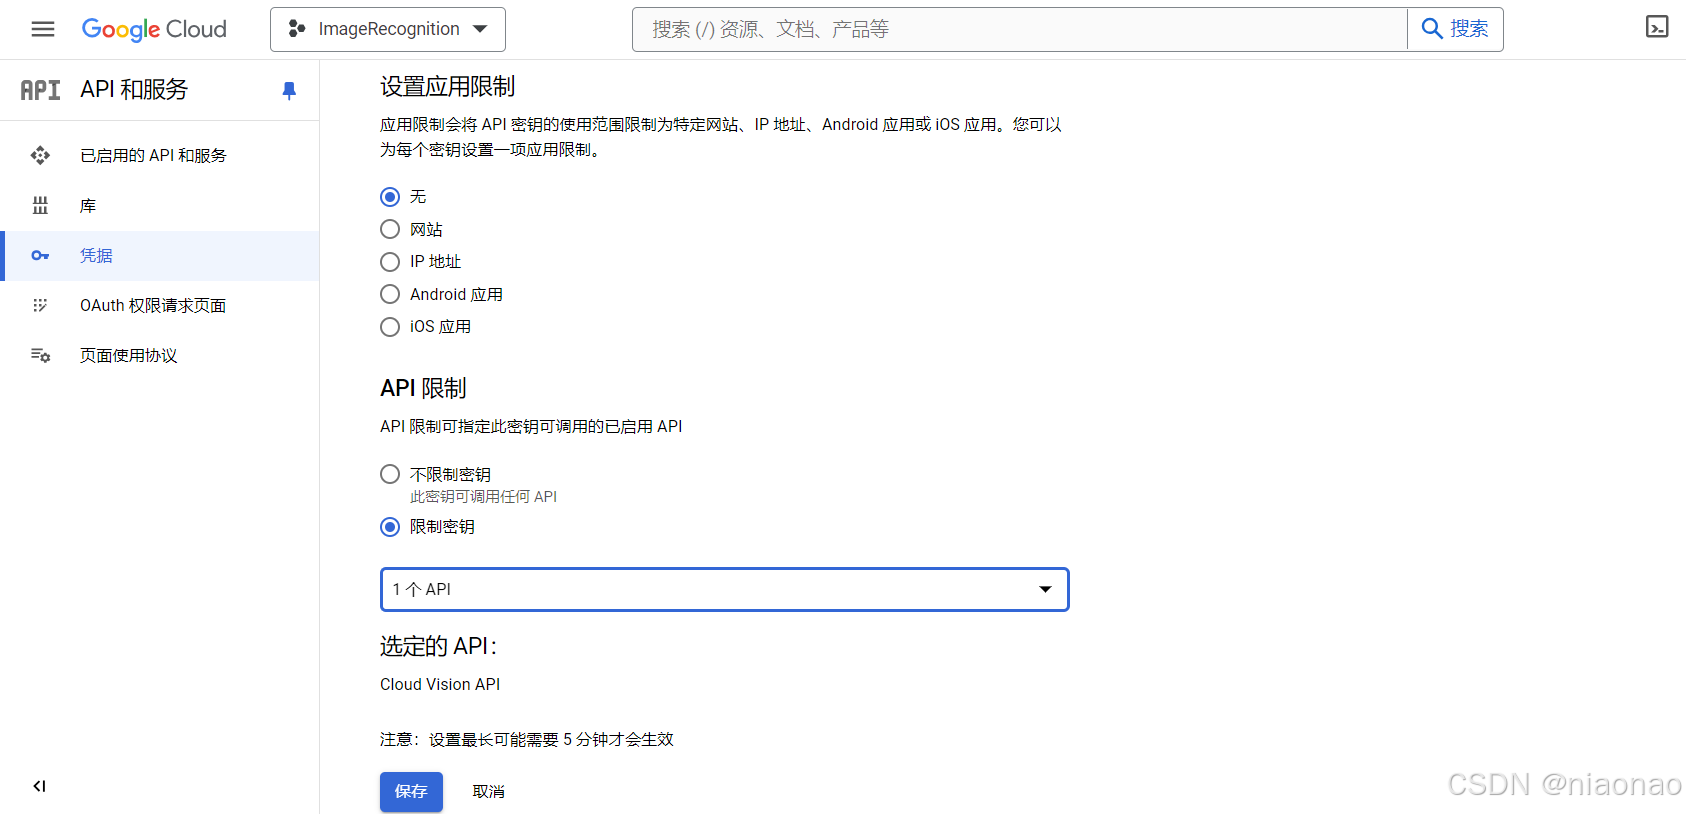Viewport: 1686px width, 814px height.
Task: Click the 注意 5 分钟 notice text
Action: pyautogui.click(x=527, y=740)
